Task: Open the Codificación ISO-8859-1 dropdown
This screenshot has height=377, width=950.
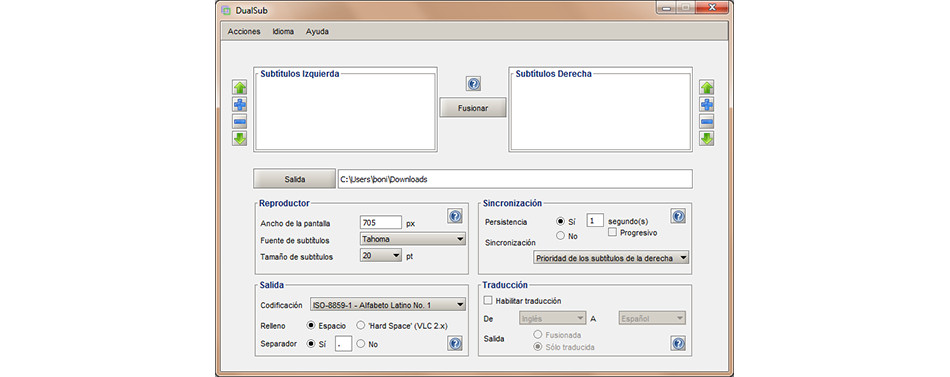Action: [x=388, y=305]
